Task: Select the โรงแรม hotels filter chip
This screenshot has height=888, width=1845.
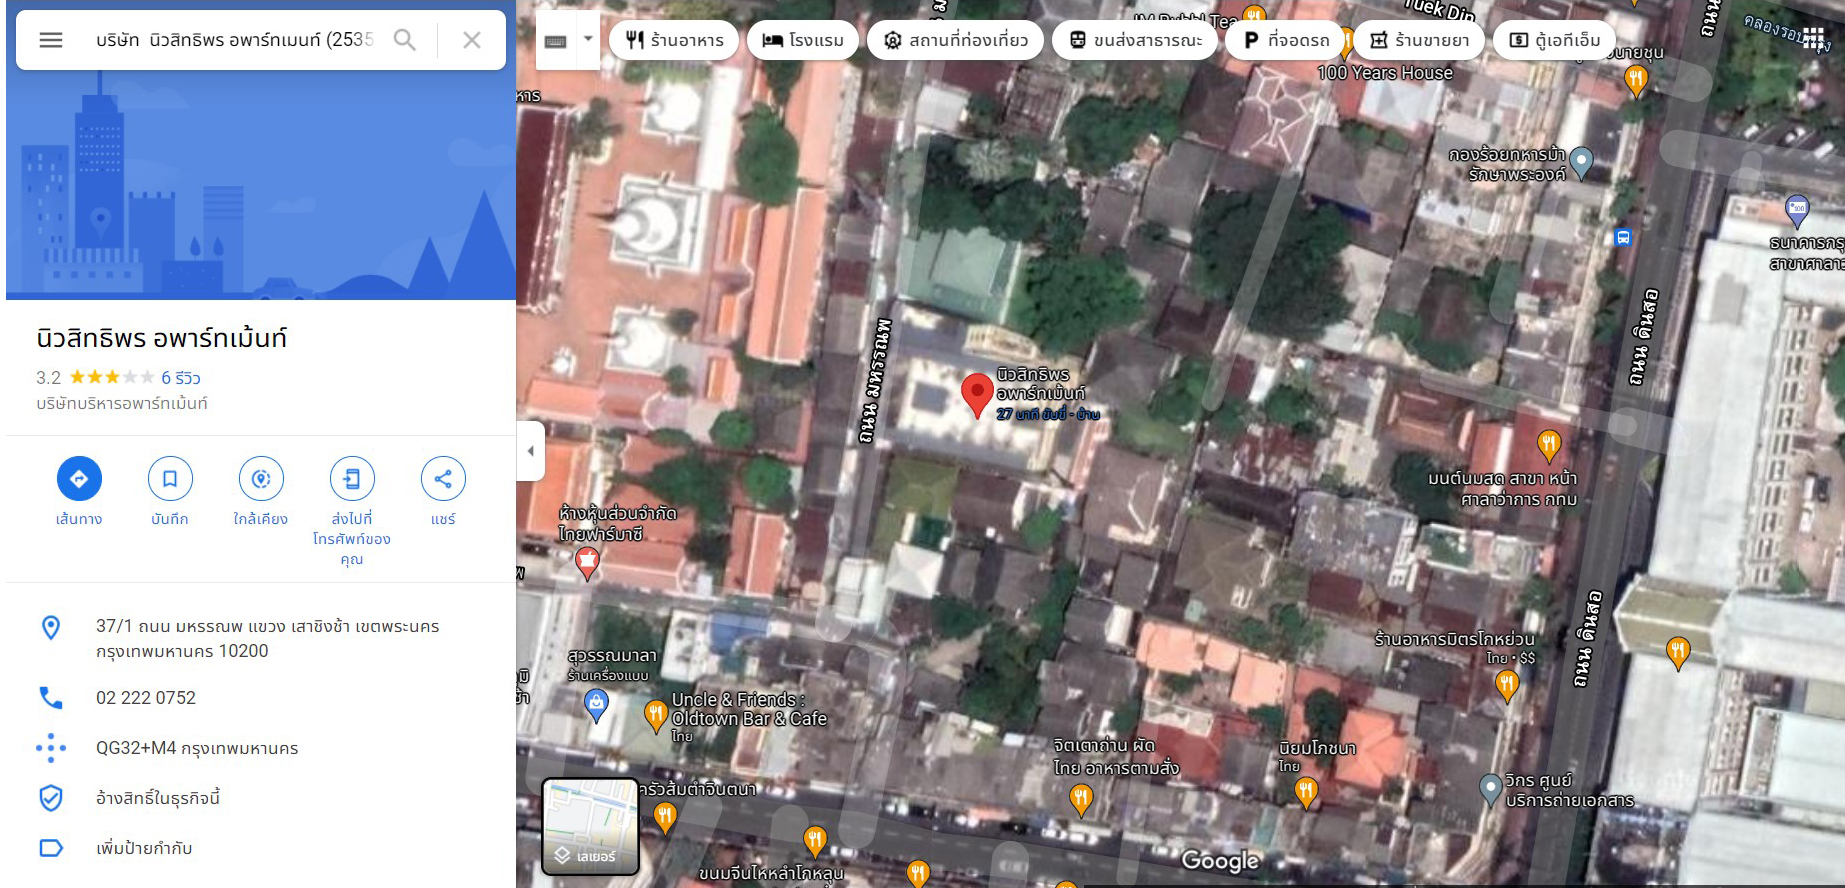Action: point(802,40)
